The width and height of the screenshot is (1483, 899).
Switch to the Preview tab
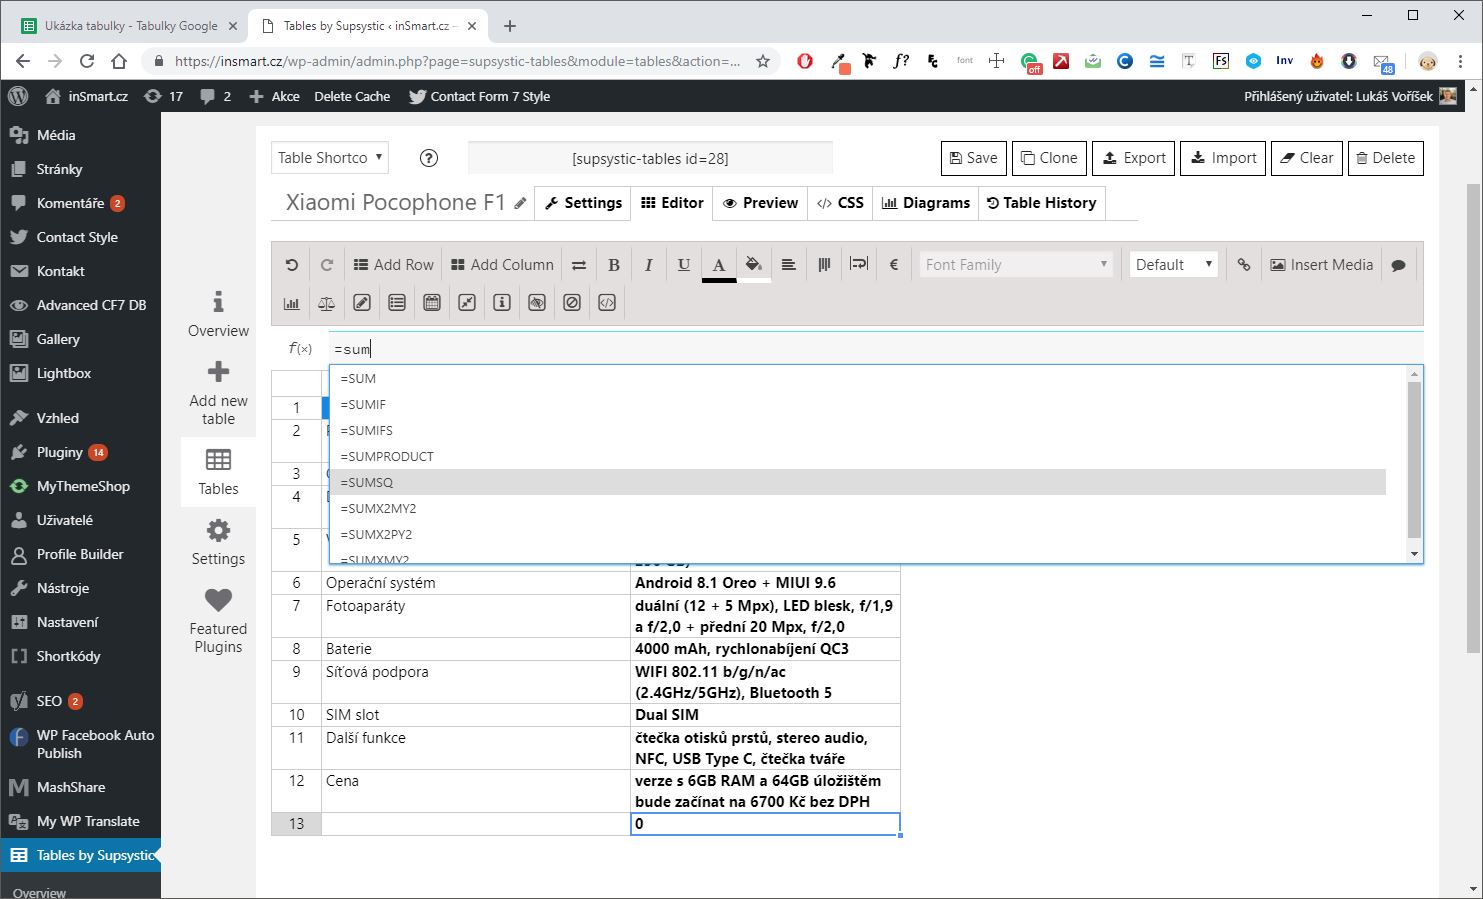760,203
